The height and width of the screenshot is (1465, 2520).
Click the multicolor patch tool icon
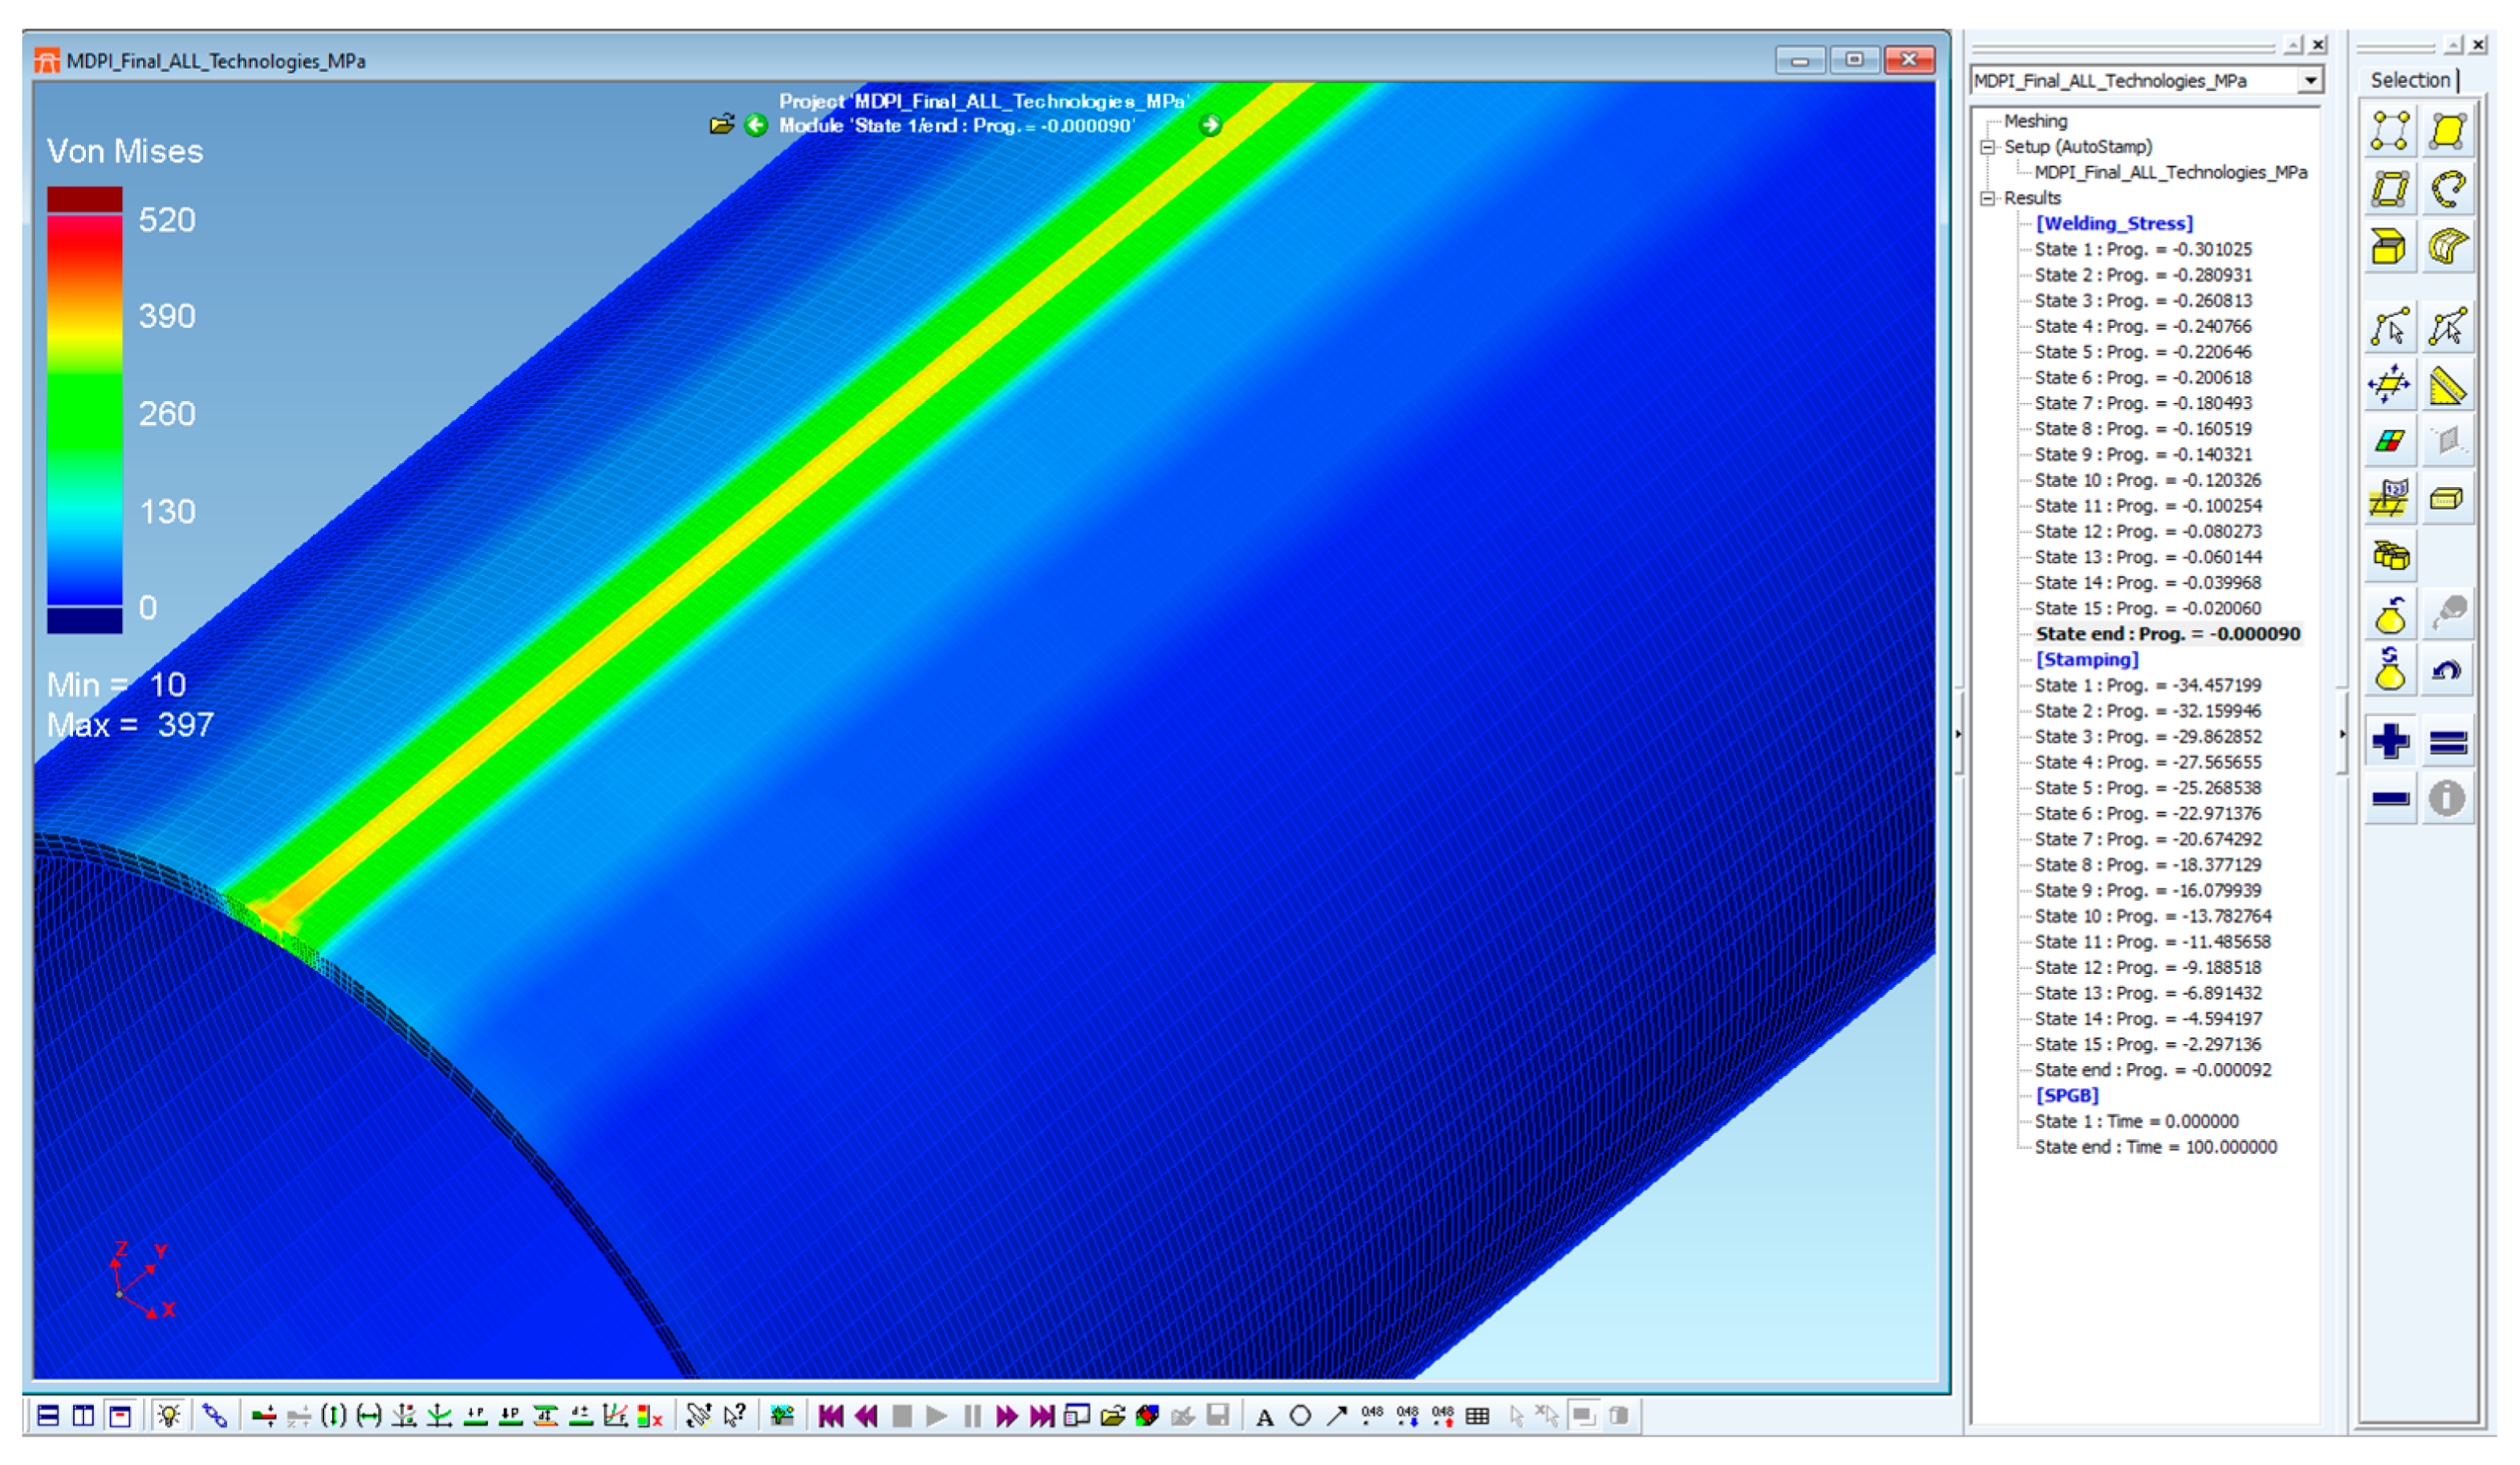[x=2389, y=441]
